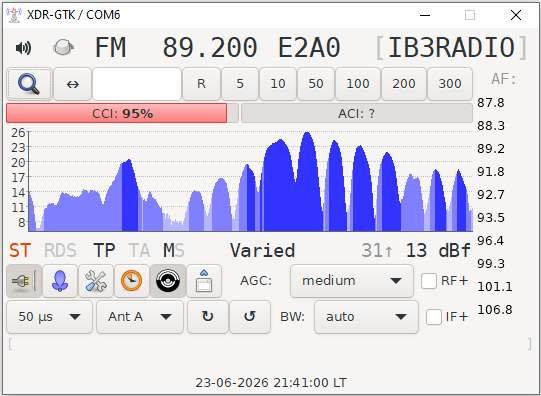
Task: Click the ACI indicator bar
Action: point(356,113)
